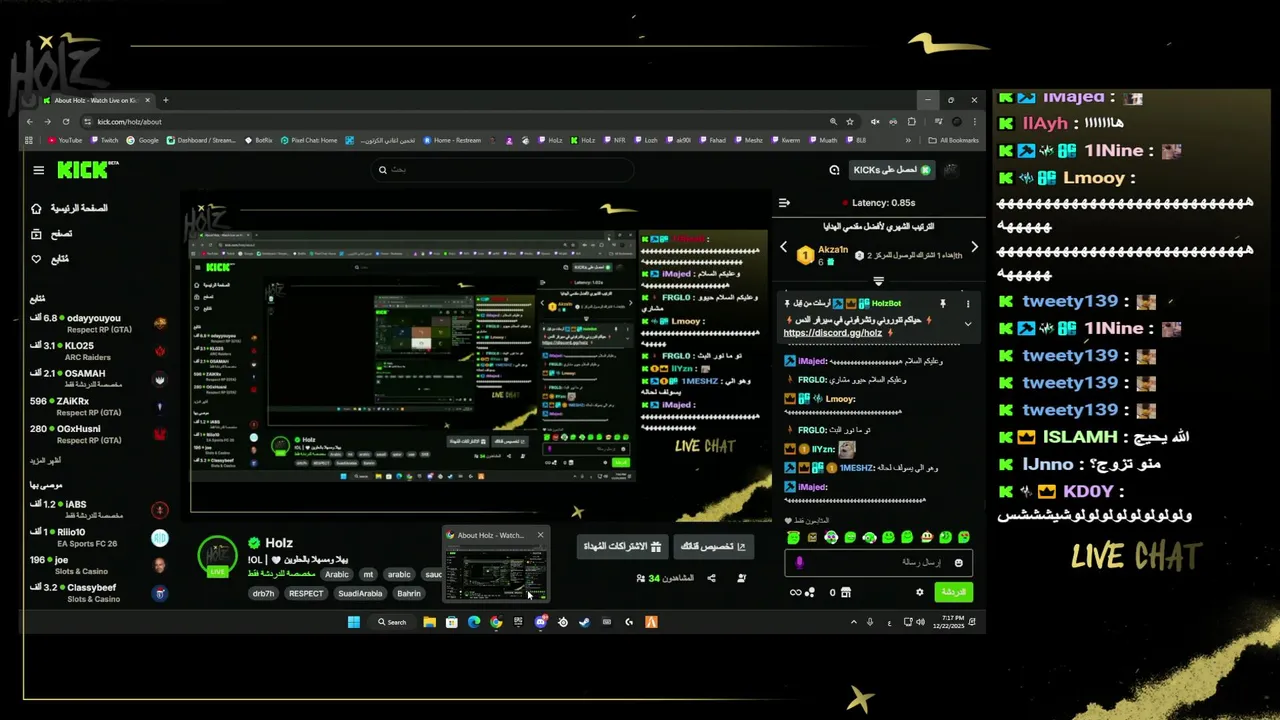This screenshot has height=720, width=1280.
Task: Collapse the pinned message chevron
Action: [967, 324]
